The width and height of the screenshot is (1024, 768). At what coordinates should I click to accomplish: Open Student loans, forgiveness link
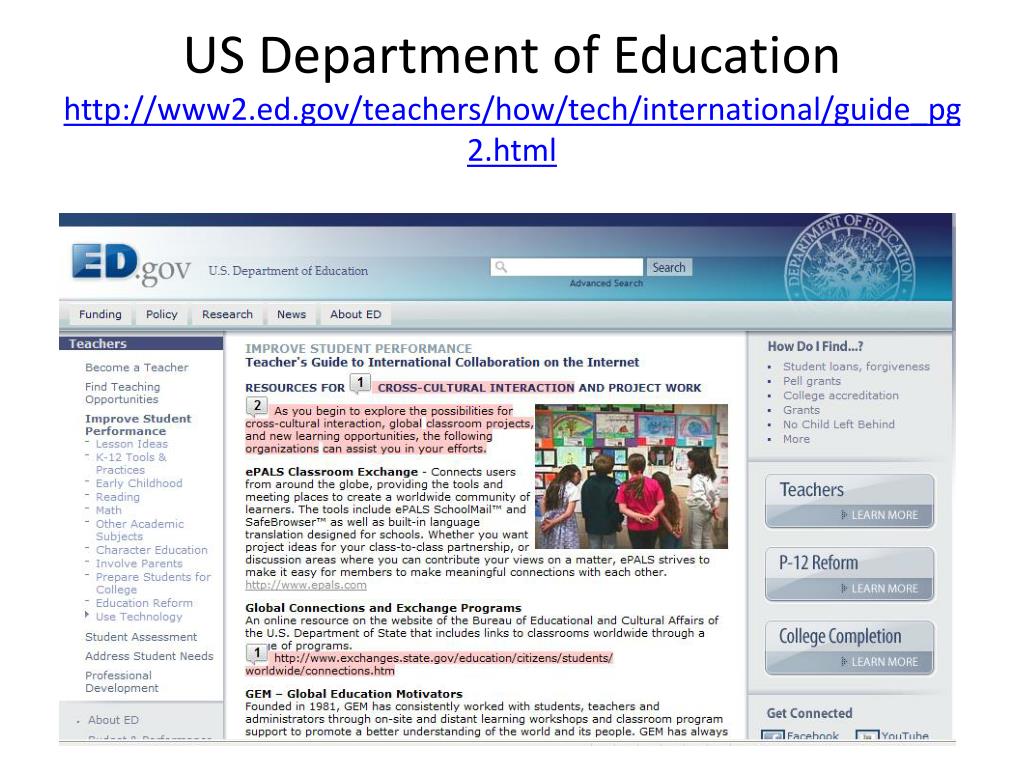pyautogui.click(x=856, y=366)
